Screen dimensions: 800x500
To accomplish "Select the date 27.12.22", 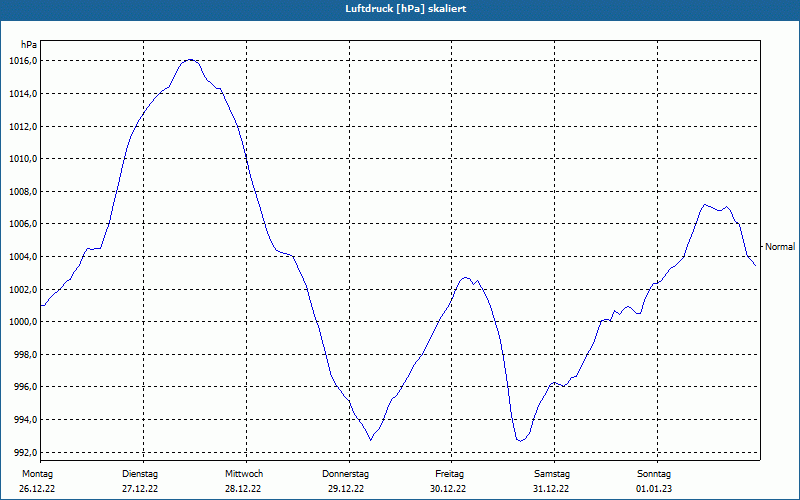I will point(140,489).
